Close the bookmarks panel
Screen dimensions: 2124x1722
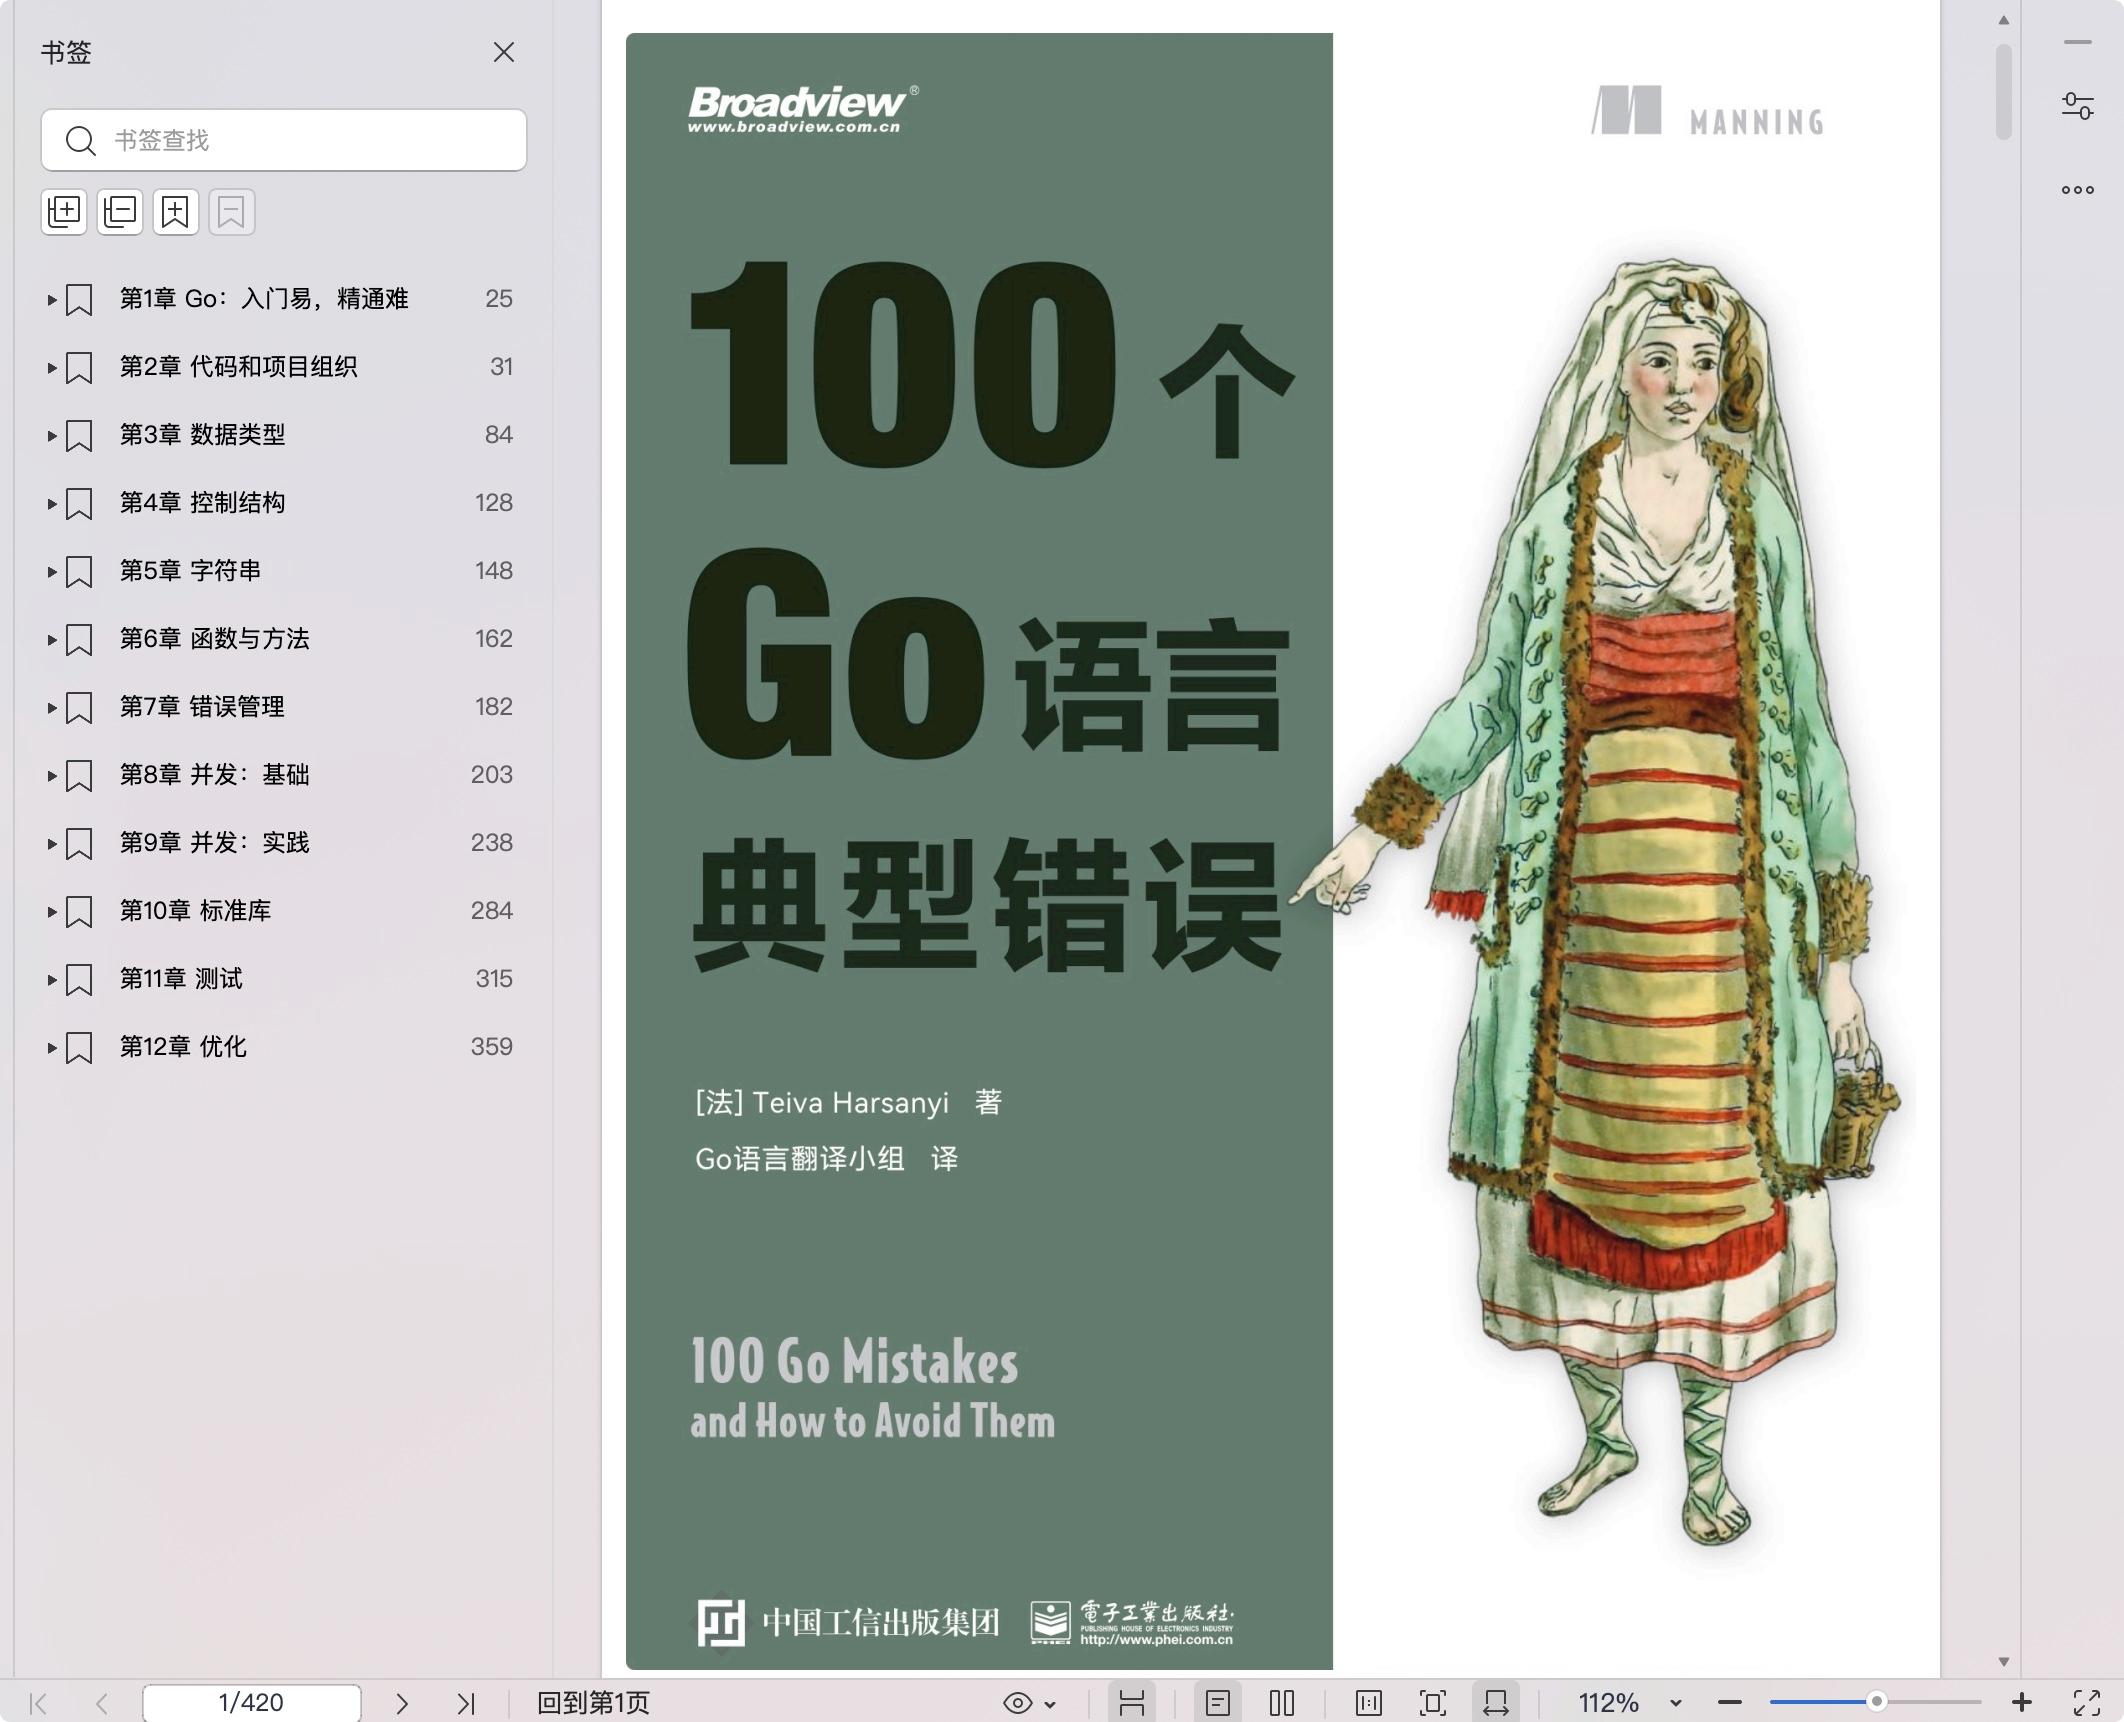point(504,52)
